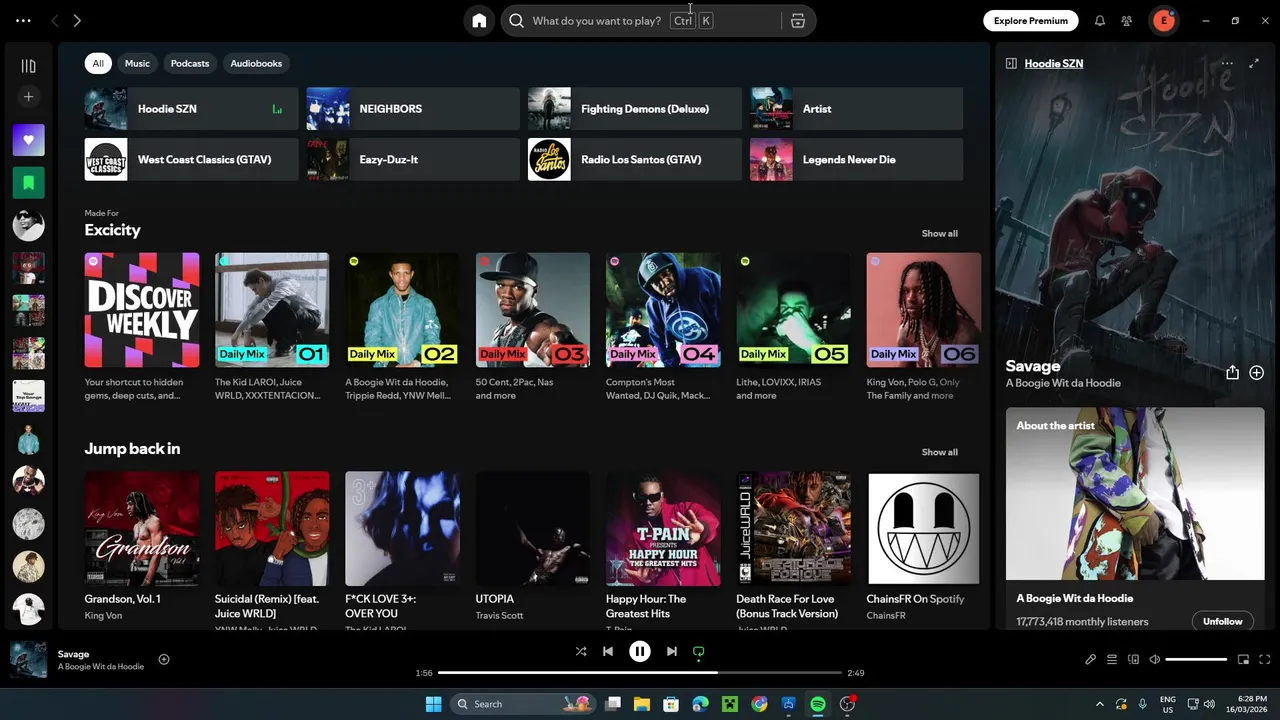
Task: Open the Browse icon in search bar
Action: (x=798, y=21)
